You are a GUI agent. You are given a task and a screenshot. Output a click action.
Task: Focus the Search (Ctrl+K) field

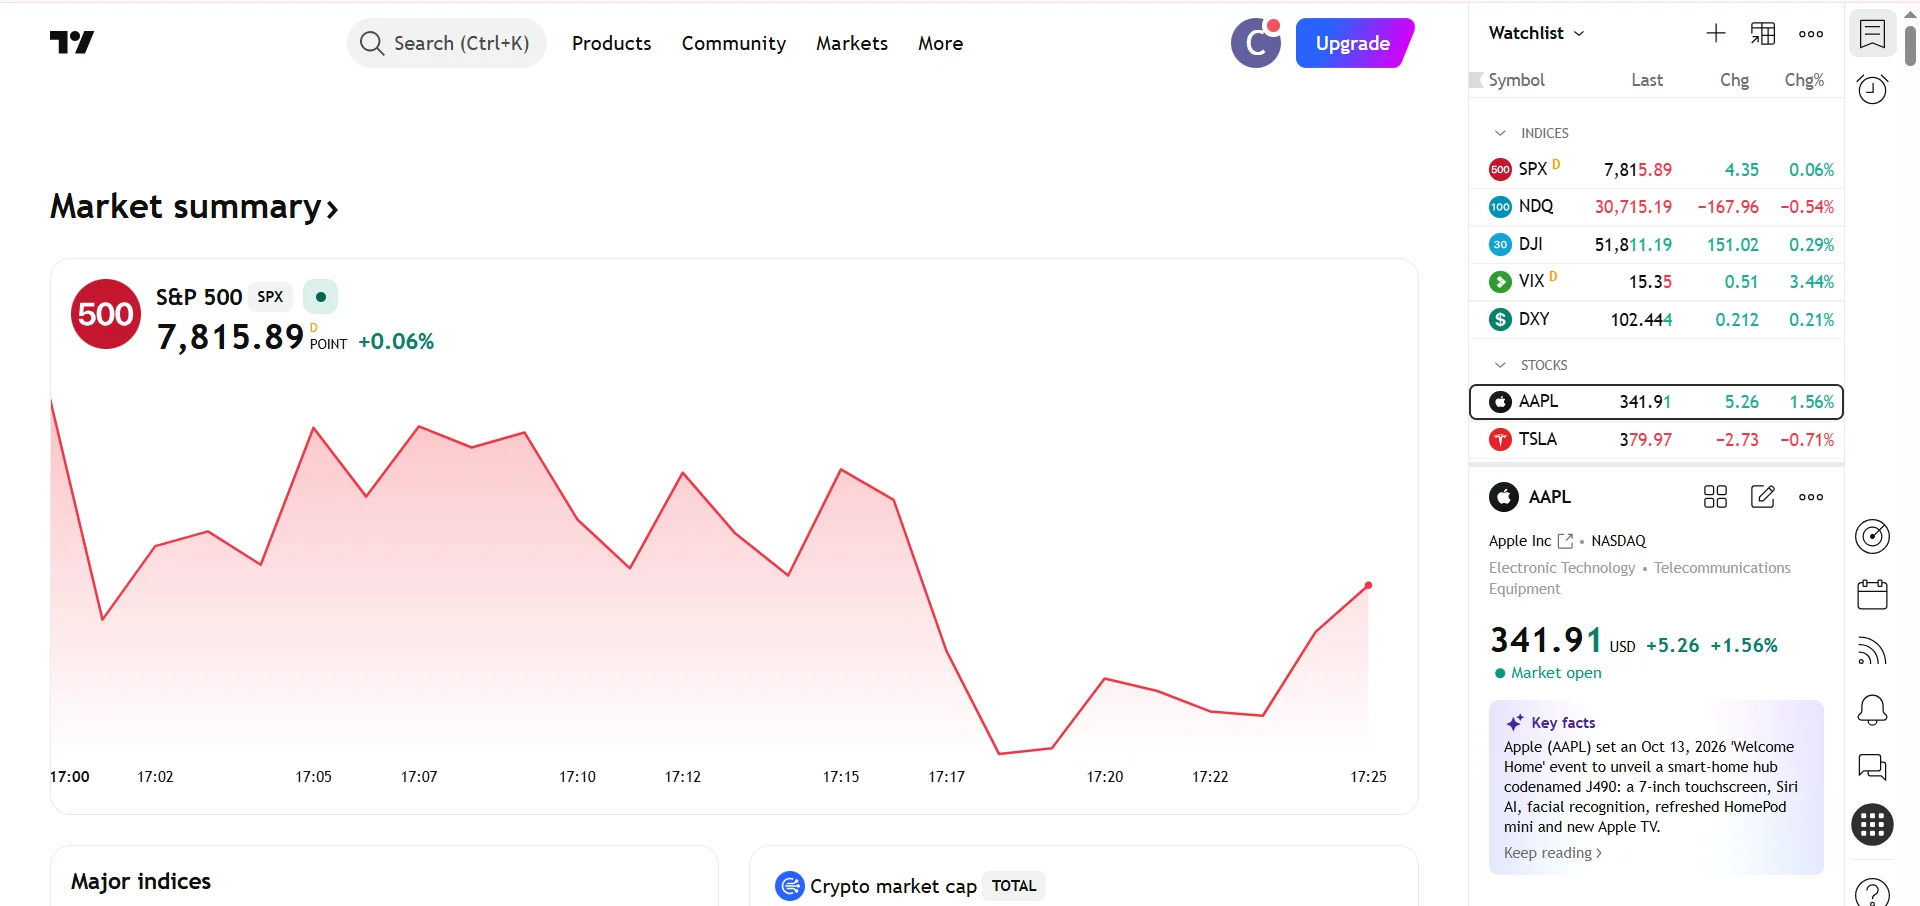tap(447, 43)
